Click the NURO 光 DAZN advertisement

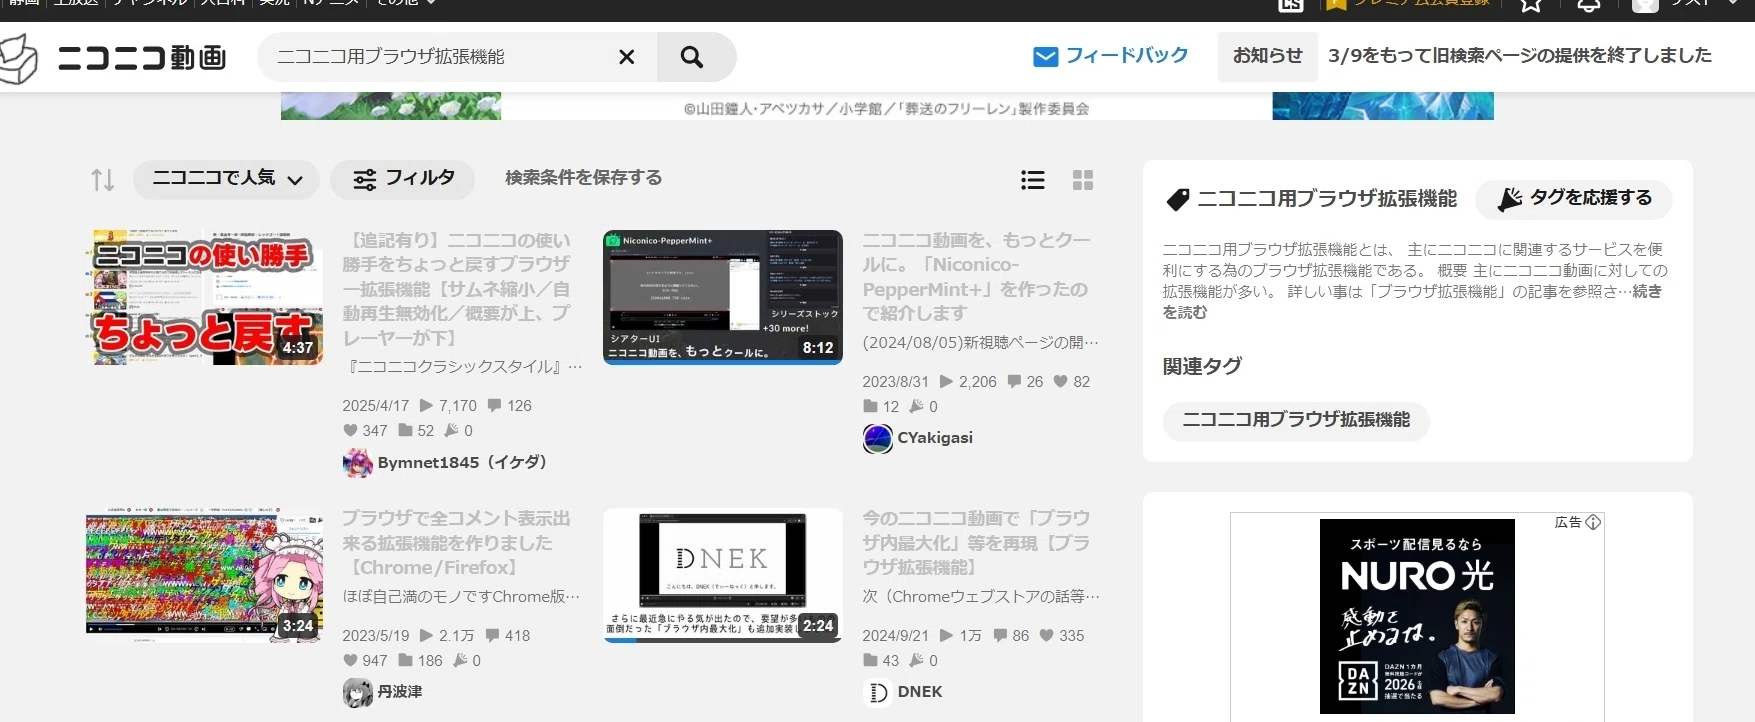click(1417, 616)
